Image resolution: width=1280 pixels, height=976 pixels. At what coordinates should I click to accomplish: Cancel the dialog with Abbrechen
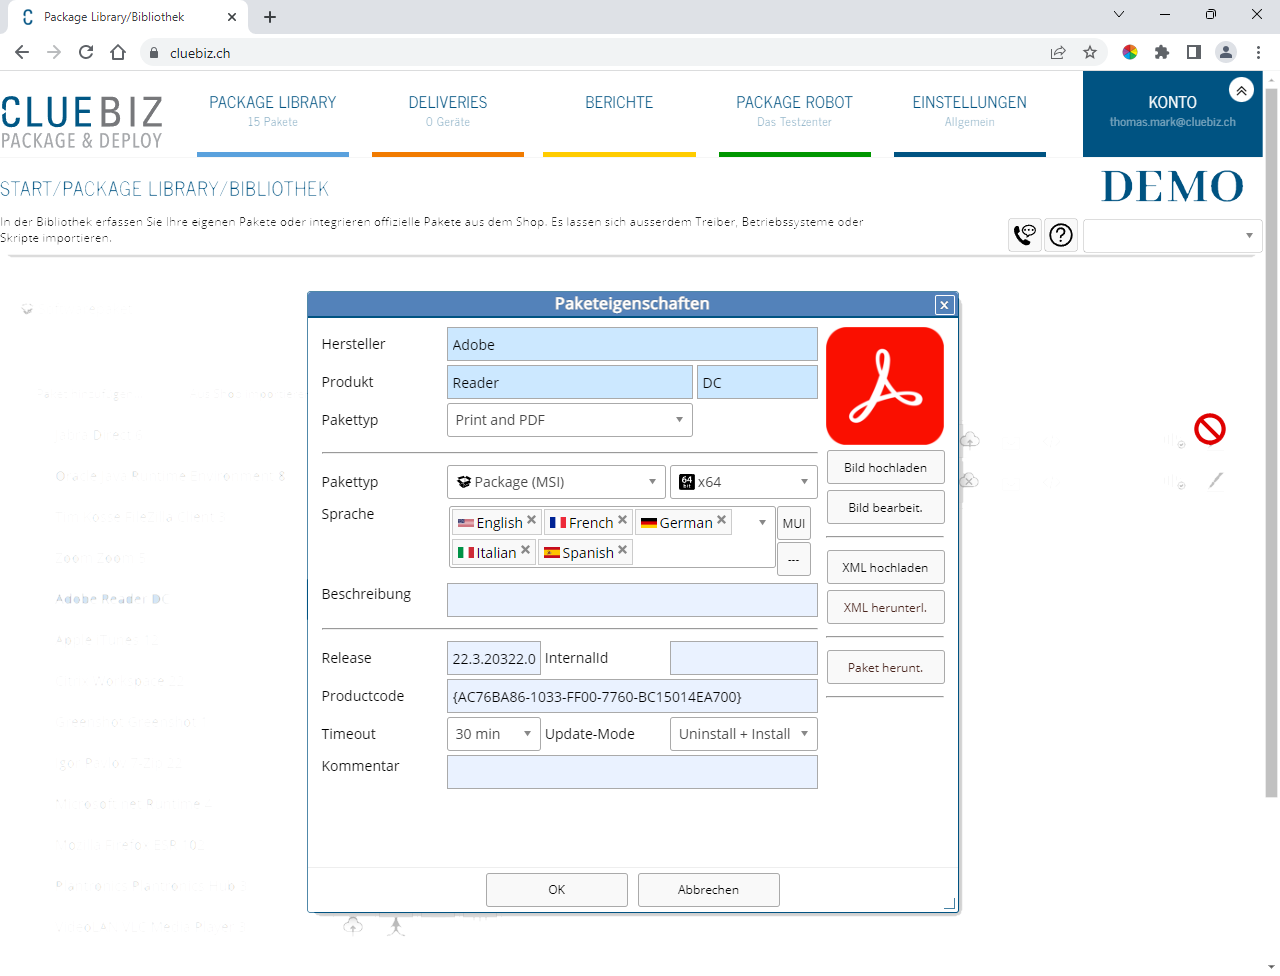pos(709,890)
